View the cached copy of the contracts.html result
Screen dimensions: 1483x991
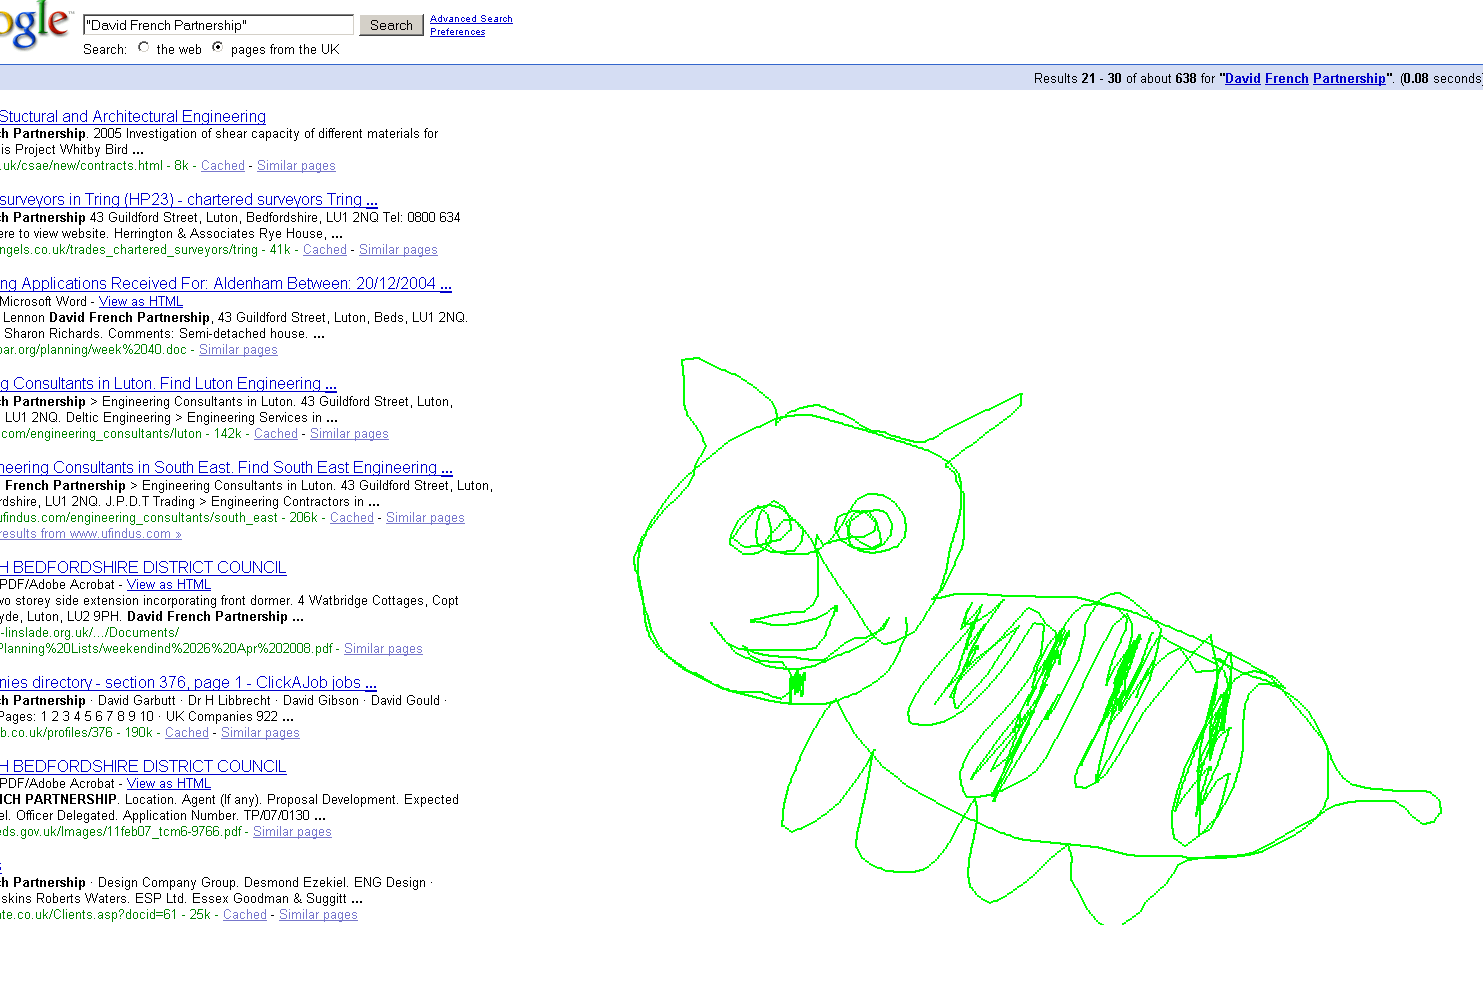[222, 165]
